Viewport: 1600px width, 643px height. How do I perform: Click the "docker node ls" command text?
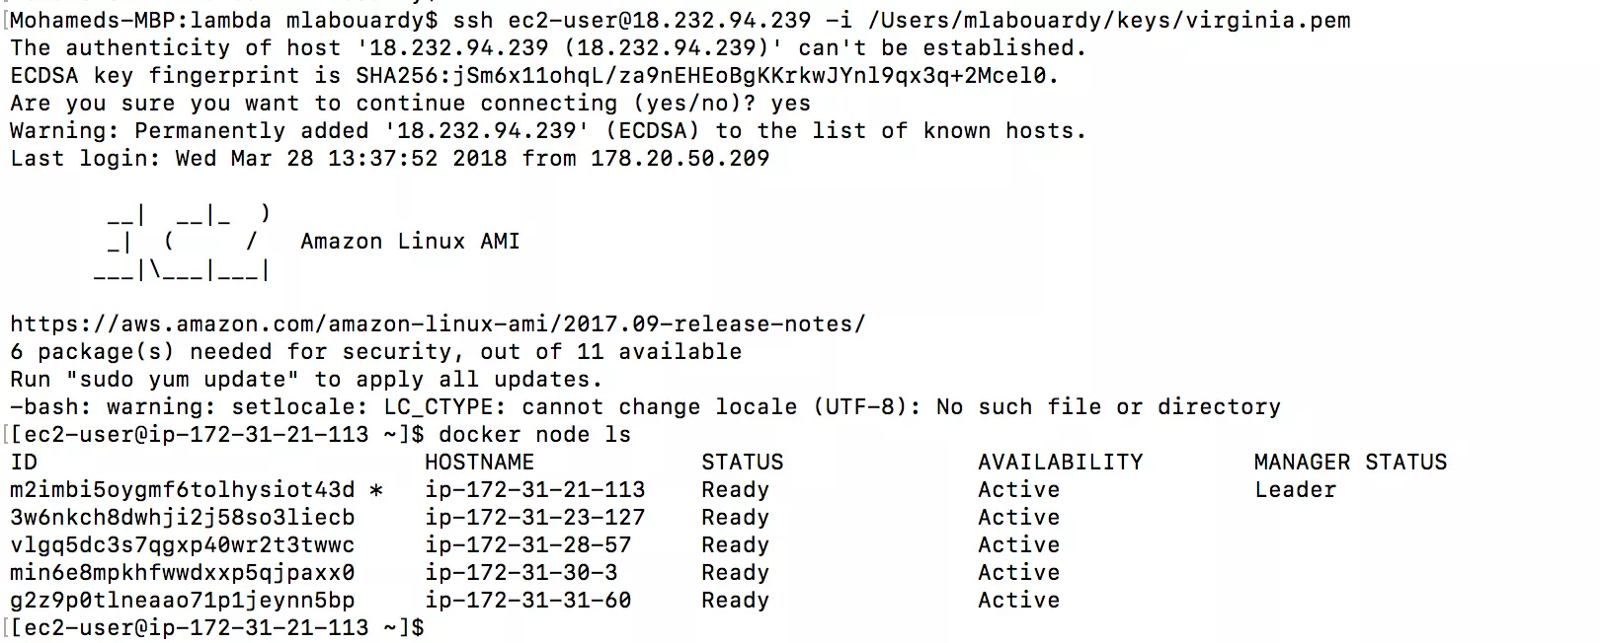point(534,435)
